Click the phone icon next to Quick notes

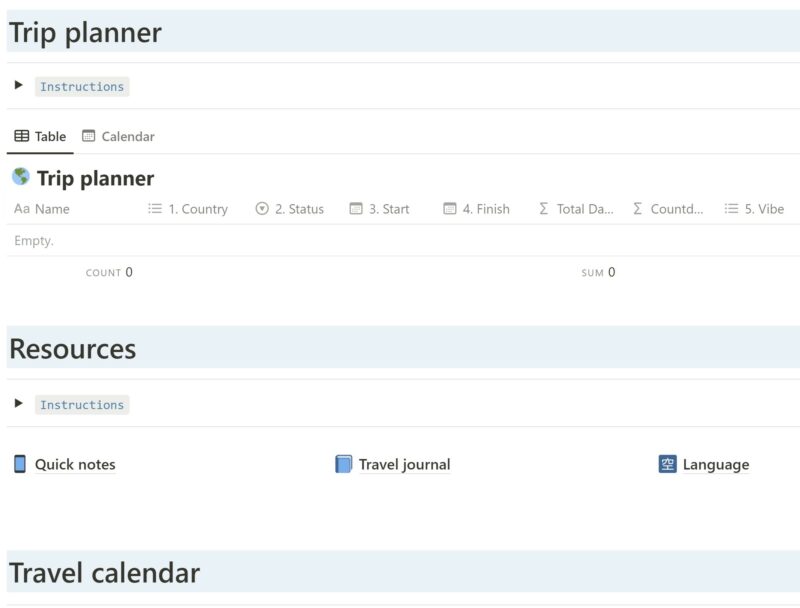point(20,464)
